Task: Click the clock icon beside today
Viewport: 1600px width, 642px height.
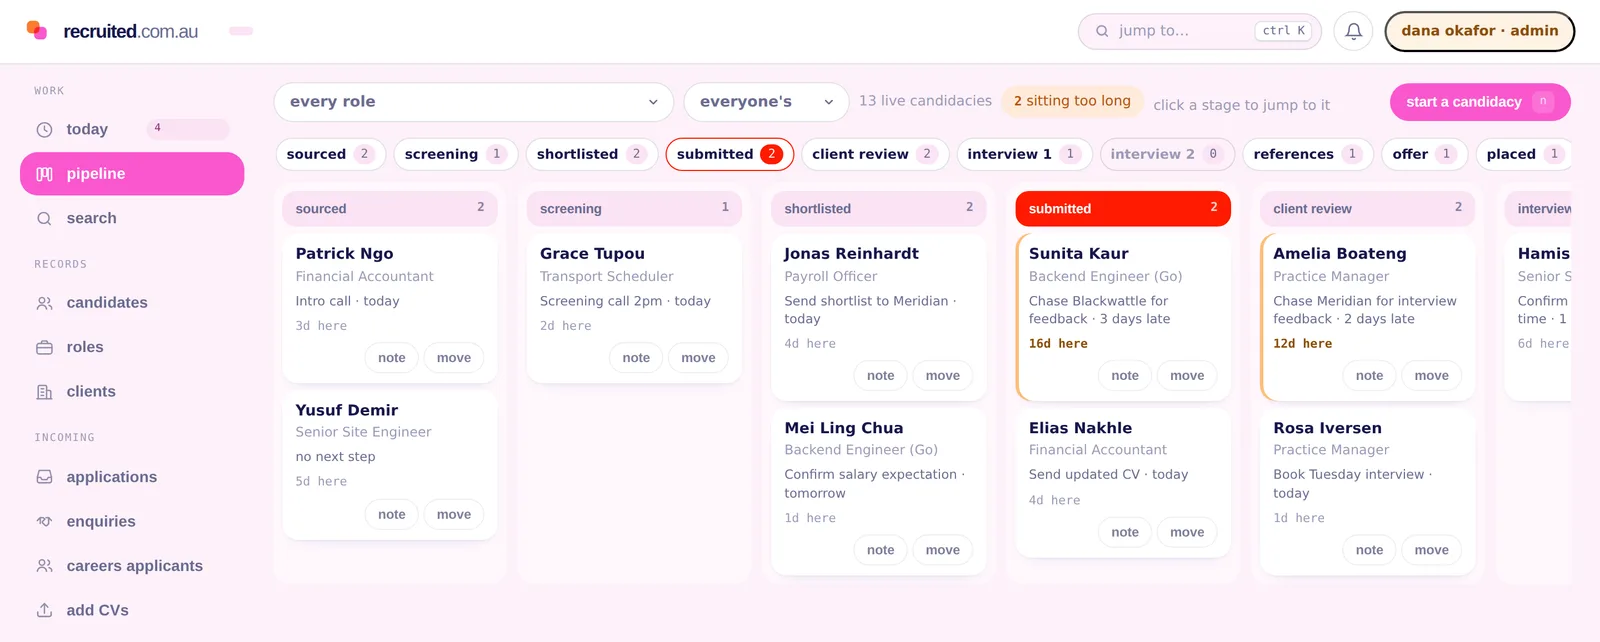Action: pyautogui.click(x=44, y=130)
